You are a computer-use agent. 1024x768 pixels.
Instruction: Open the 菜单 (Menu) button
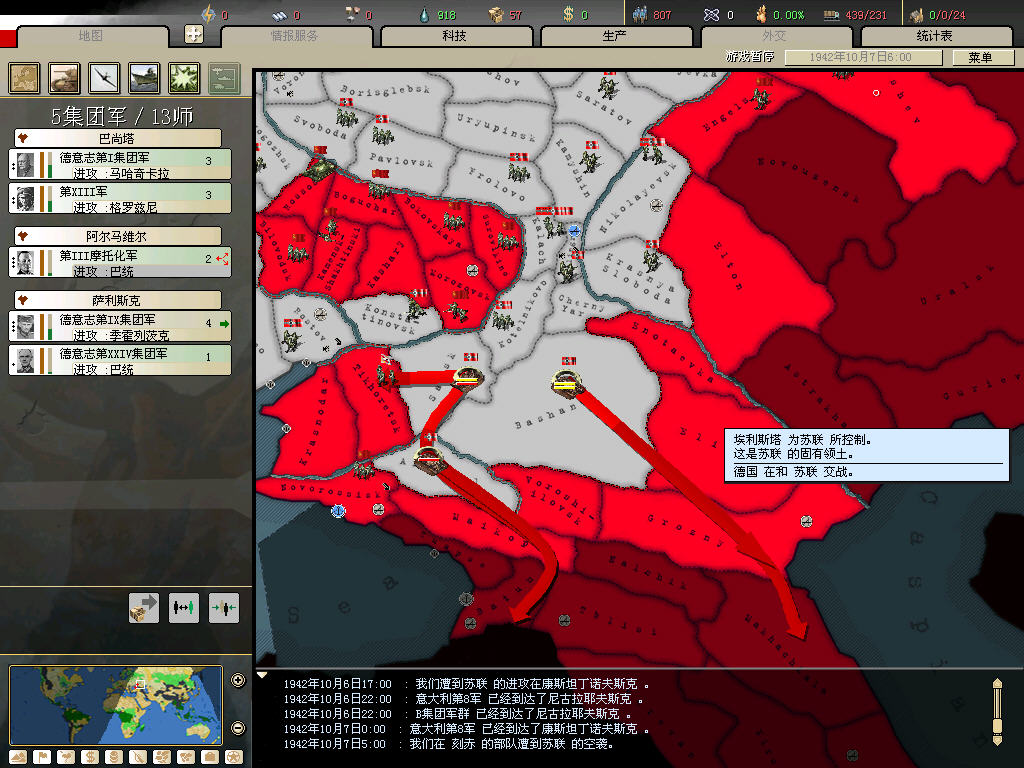click(x=980, y=57)
